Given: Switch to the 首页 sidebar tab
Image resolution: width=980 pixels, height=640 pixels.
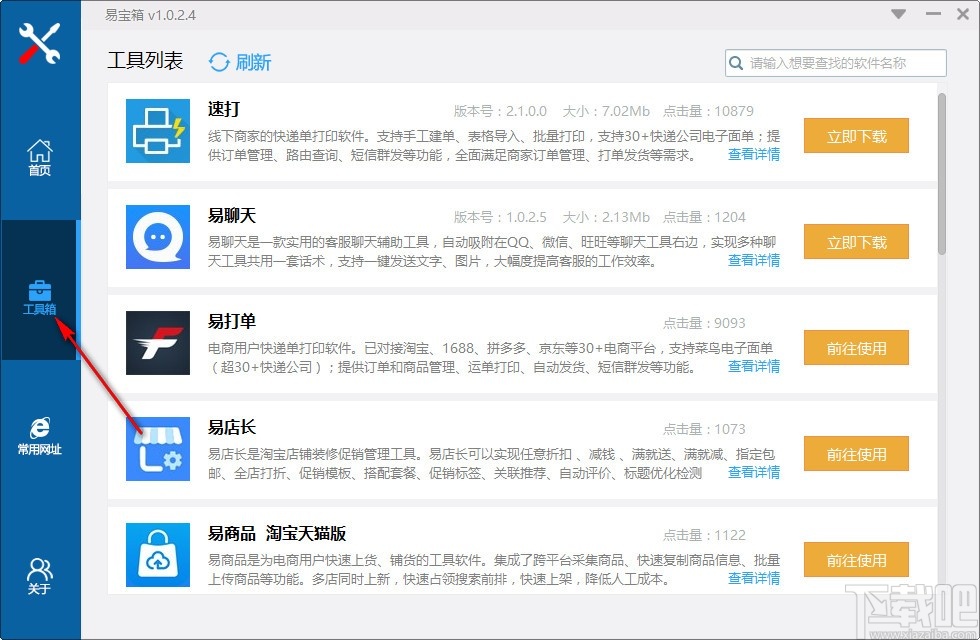Looking at the screenshot, I should 40,155.
